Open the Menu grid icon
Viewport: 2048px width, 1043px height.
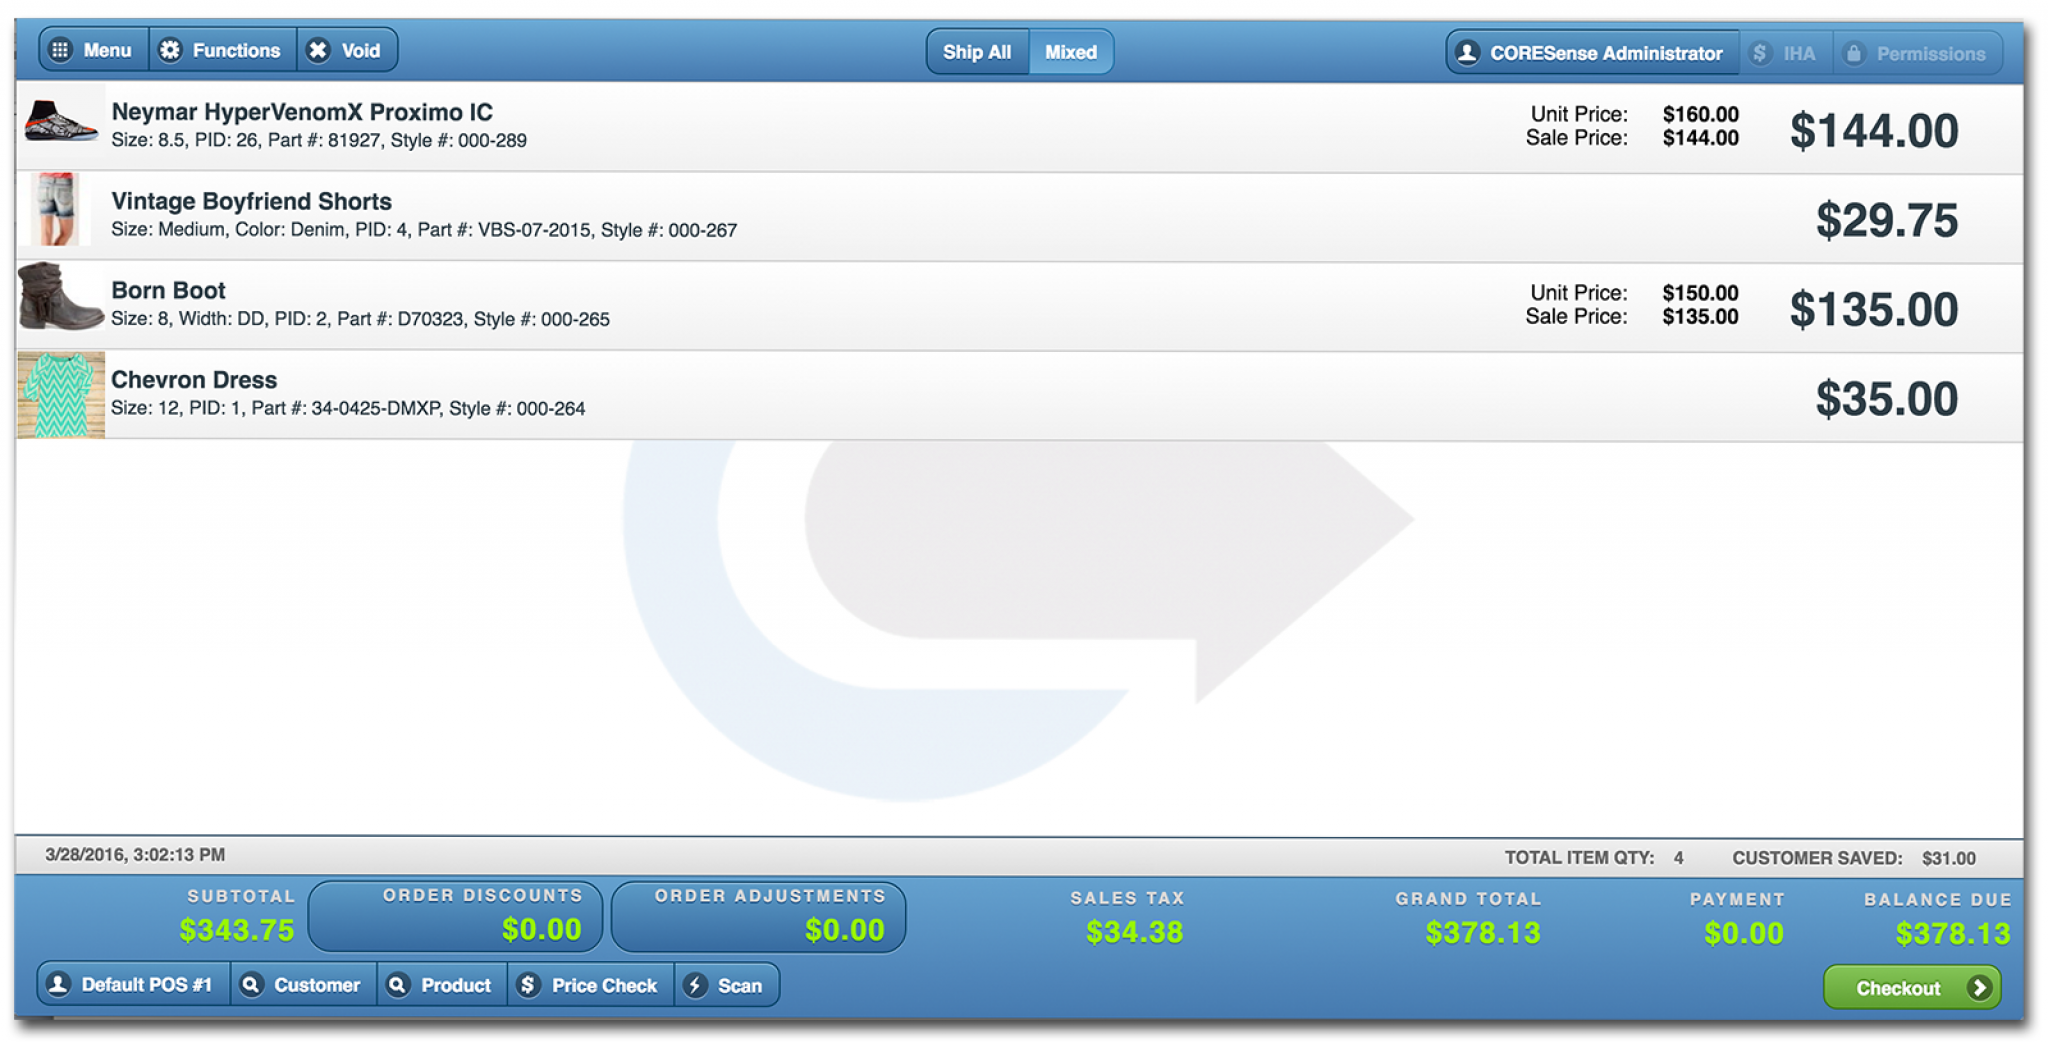pyautogui.click(x=62, y=49)
